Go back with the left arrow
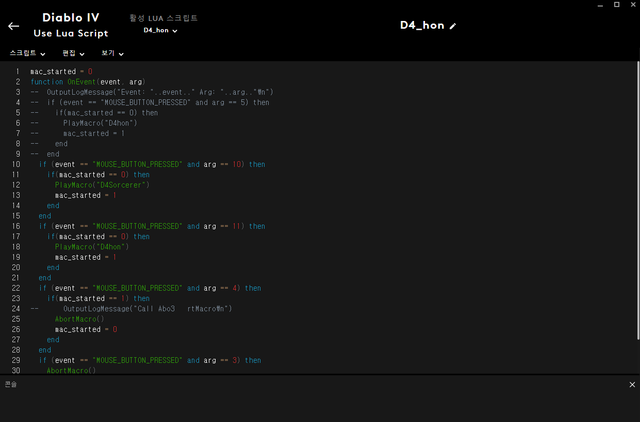This screenshot has width=640, height=422. (x=13, y=26)
